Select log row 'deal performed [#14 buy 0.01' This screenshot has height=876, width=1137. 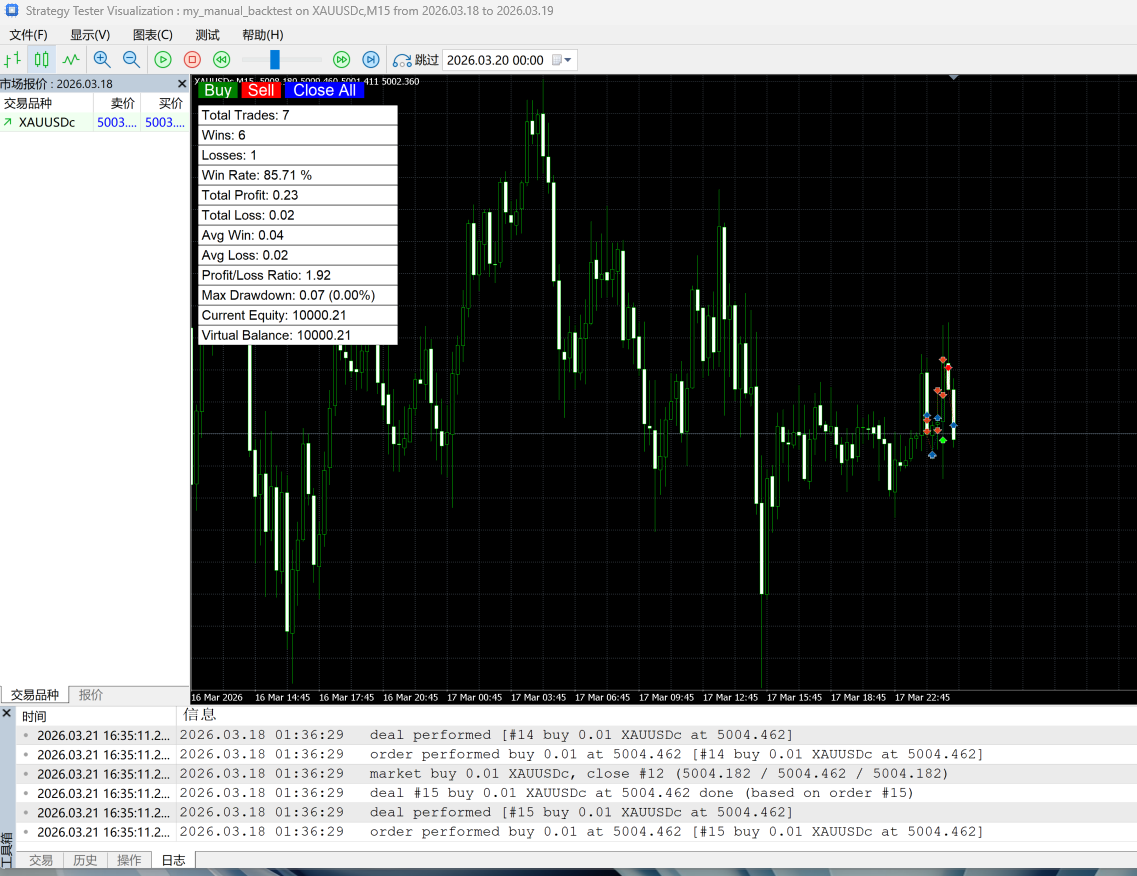tap(576, 735)
